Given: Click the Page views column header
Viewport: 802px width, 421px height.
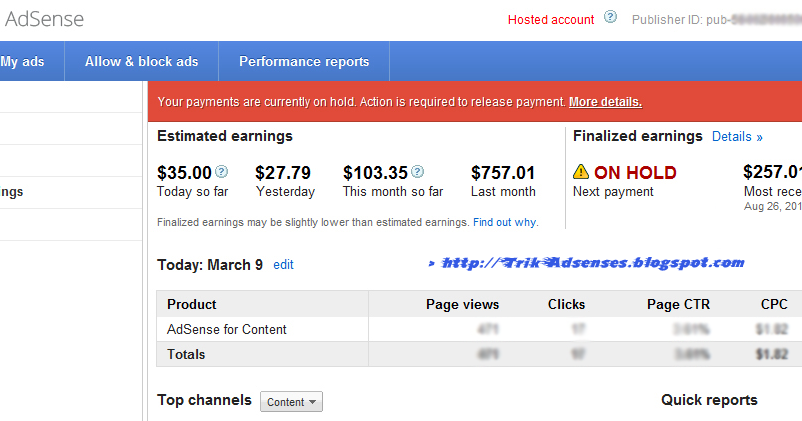Looking at the screenshot, I should click(x=462, y=304).
